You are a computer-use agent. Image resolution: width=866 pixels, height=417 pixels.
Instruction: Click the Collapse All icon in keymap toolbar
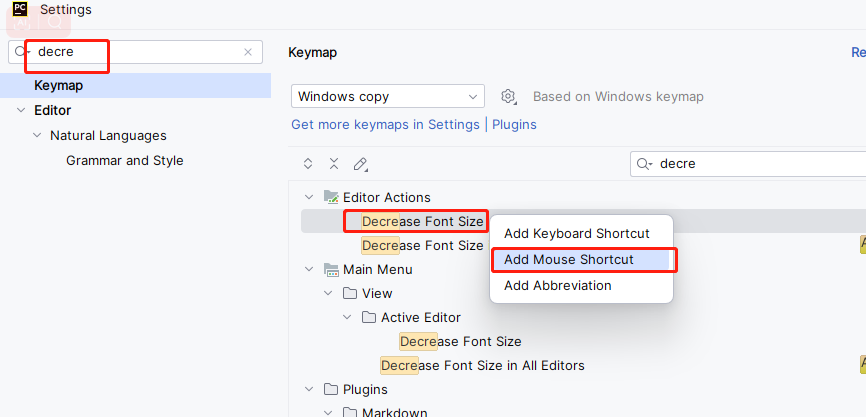(x=334, y=163)
